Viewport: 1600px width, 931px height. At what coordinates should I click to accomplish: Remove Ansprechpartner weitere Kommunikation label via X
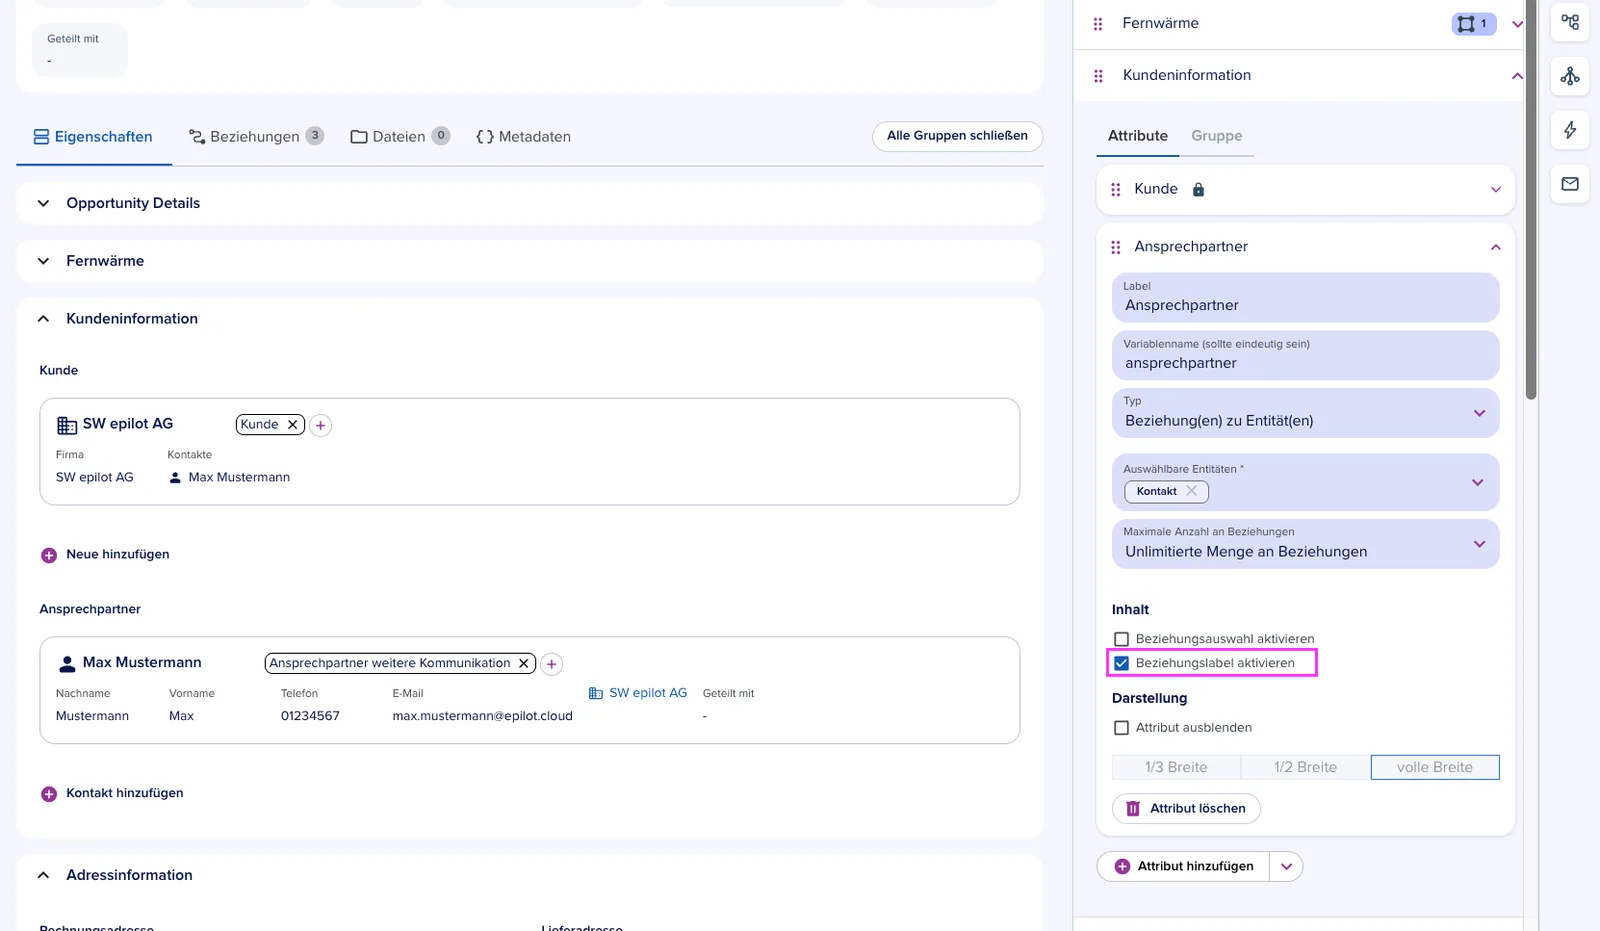(x=523, y=663)
